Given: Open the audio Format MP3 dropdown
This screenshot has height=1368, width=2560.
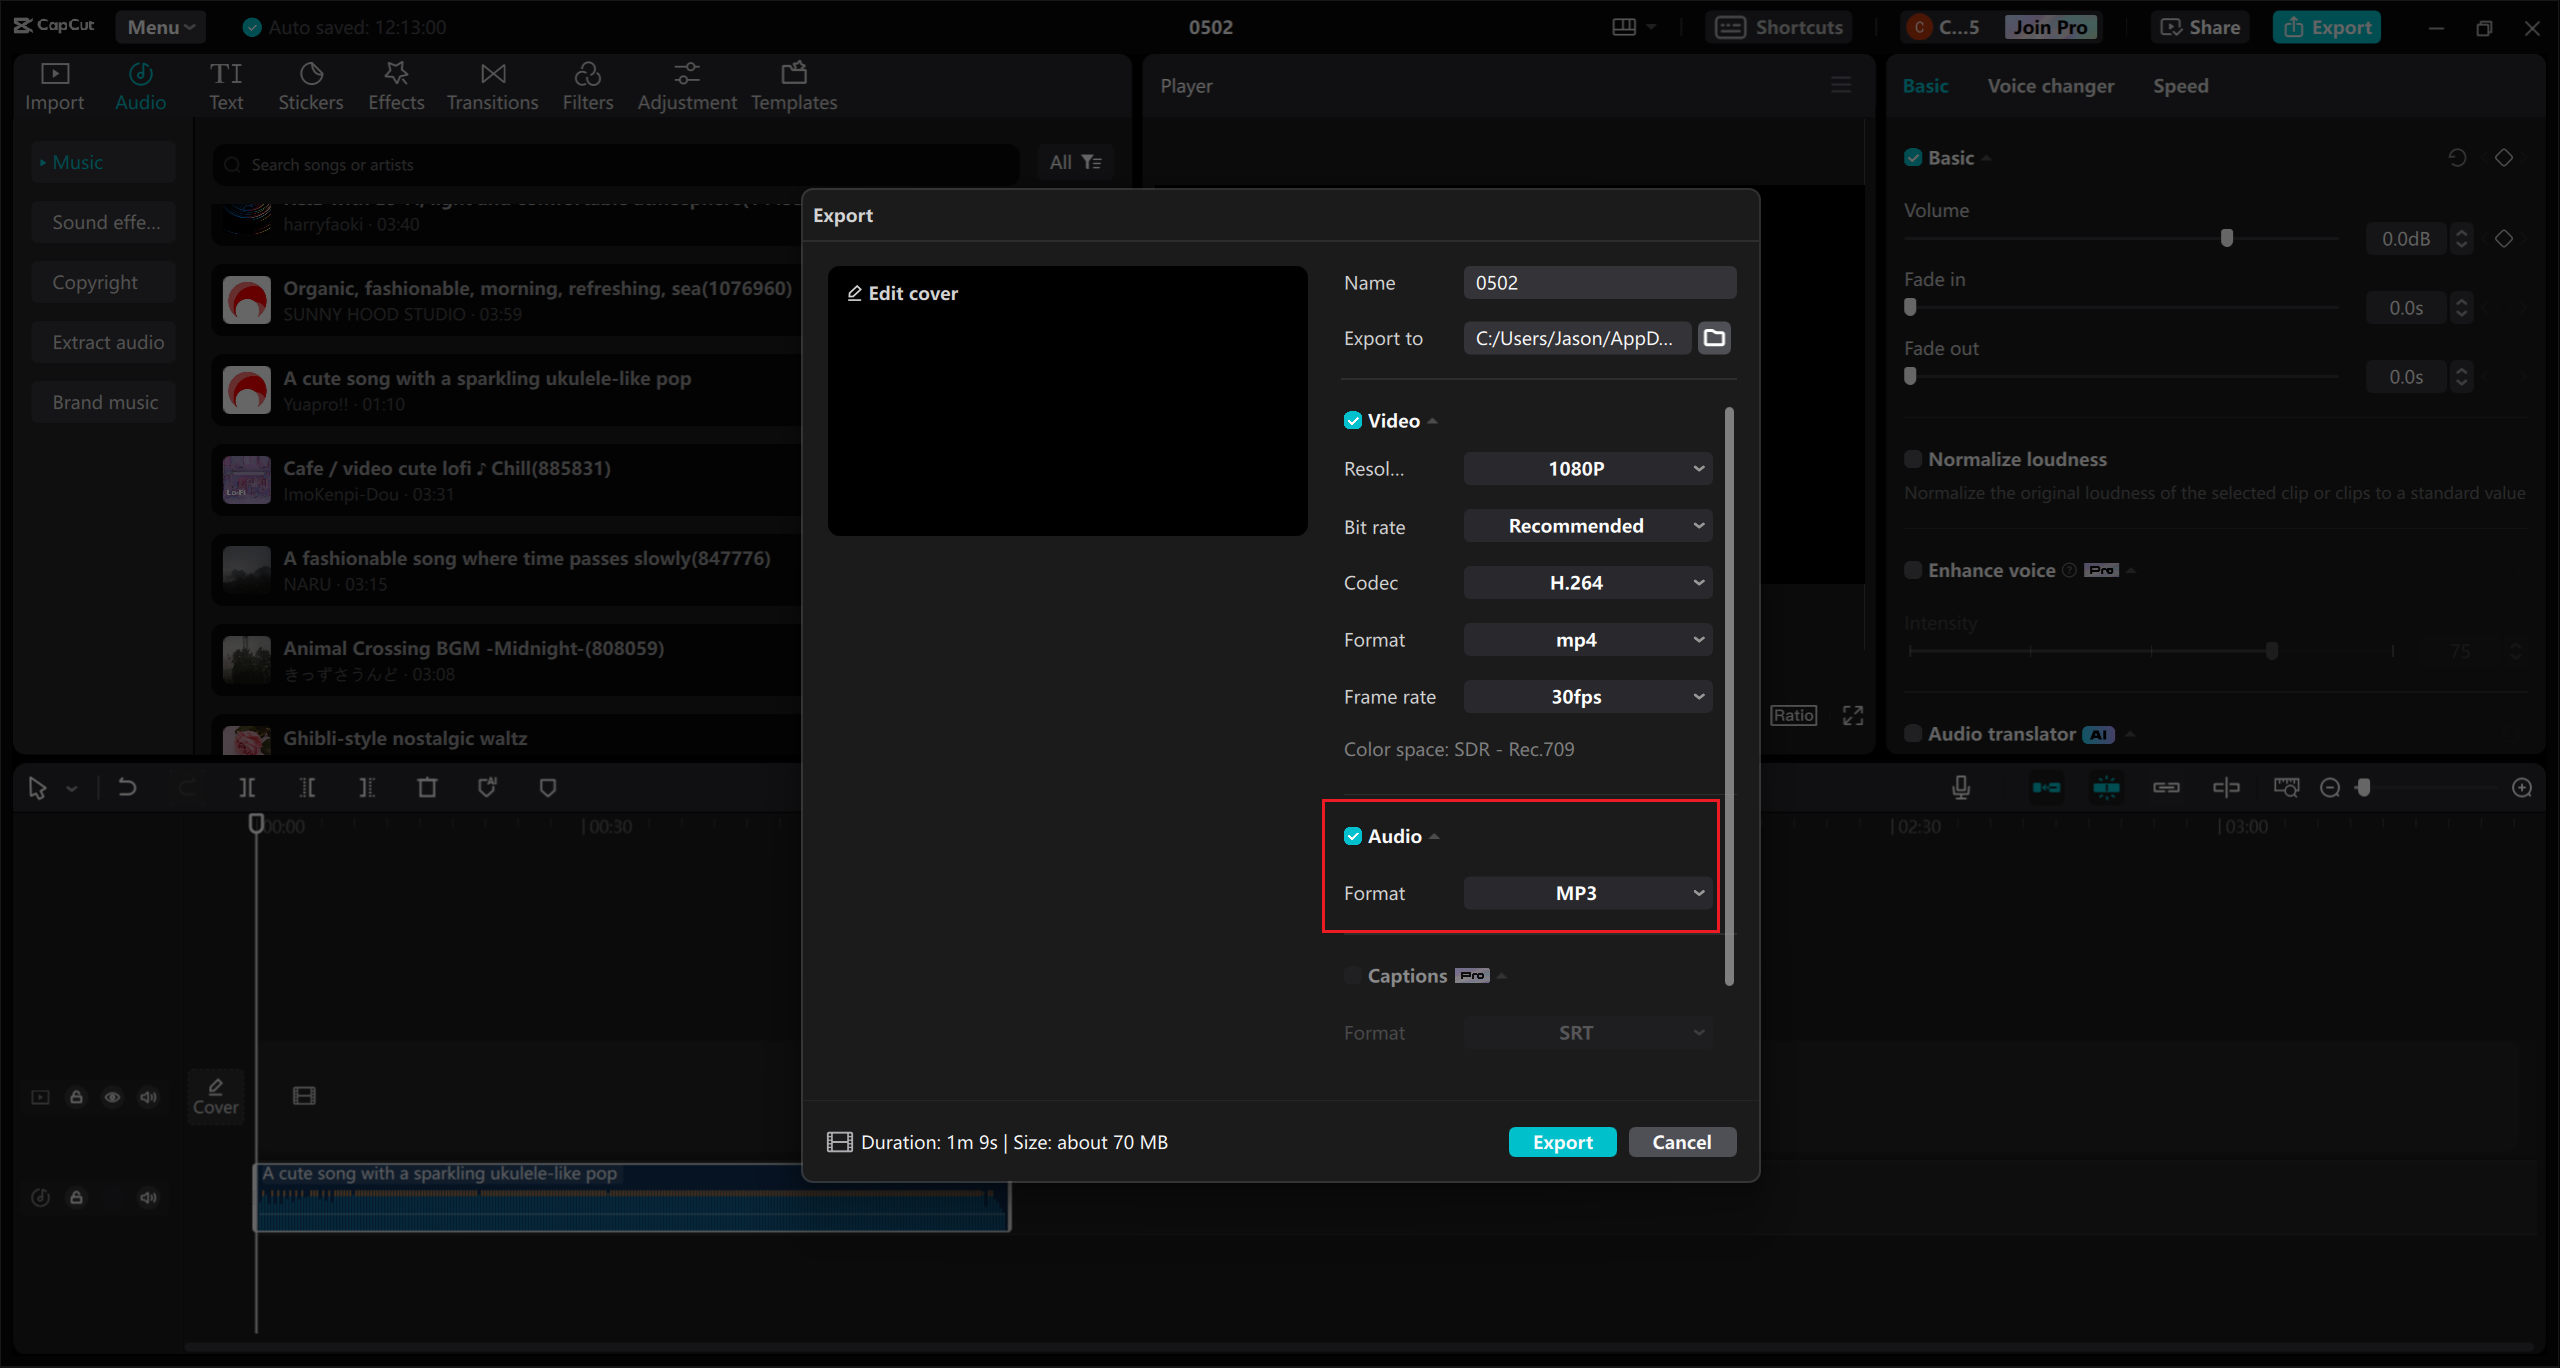Looking at the screenshot, I should click(x=1587, y=893).
